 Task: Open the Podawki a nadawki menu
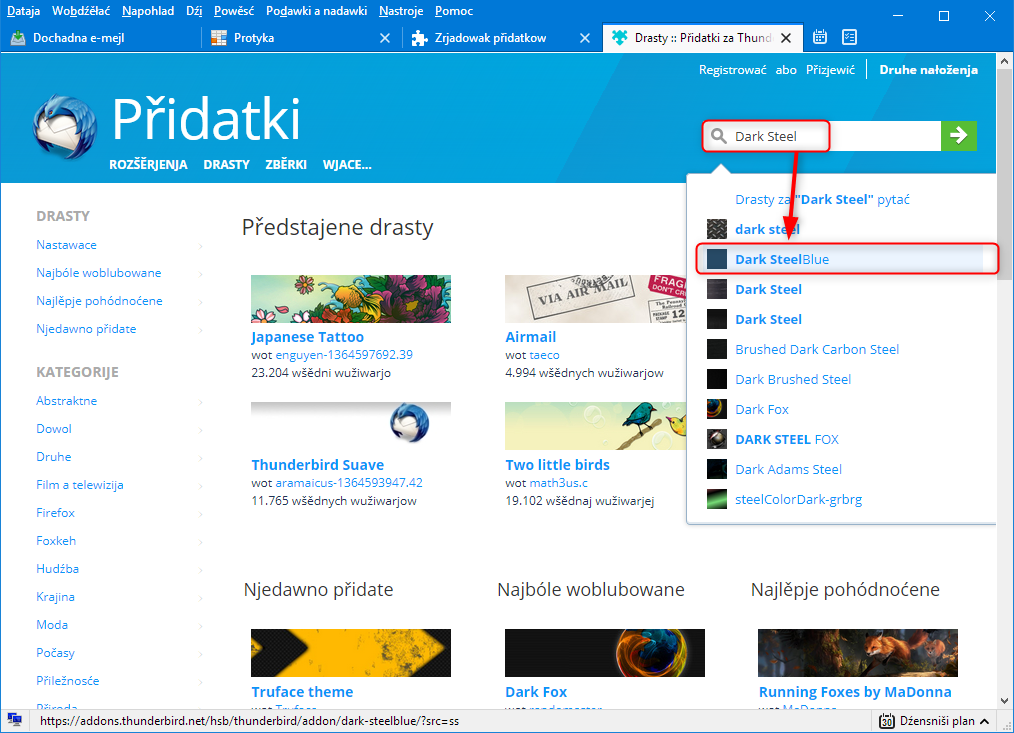pyautogui.click(x=316, y=11)
